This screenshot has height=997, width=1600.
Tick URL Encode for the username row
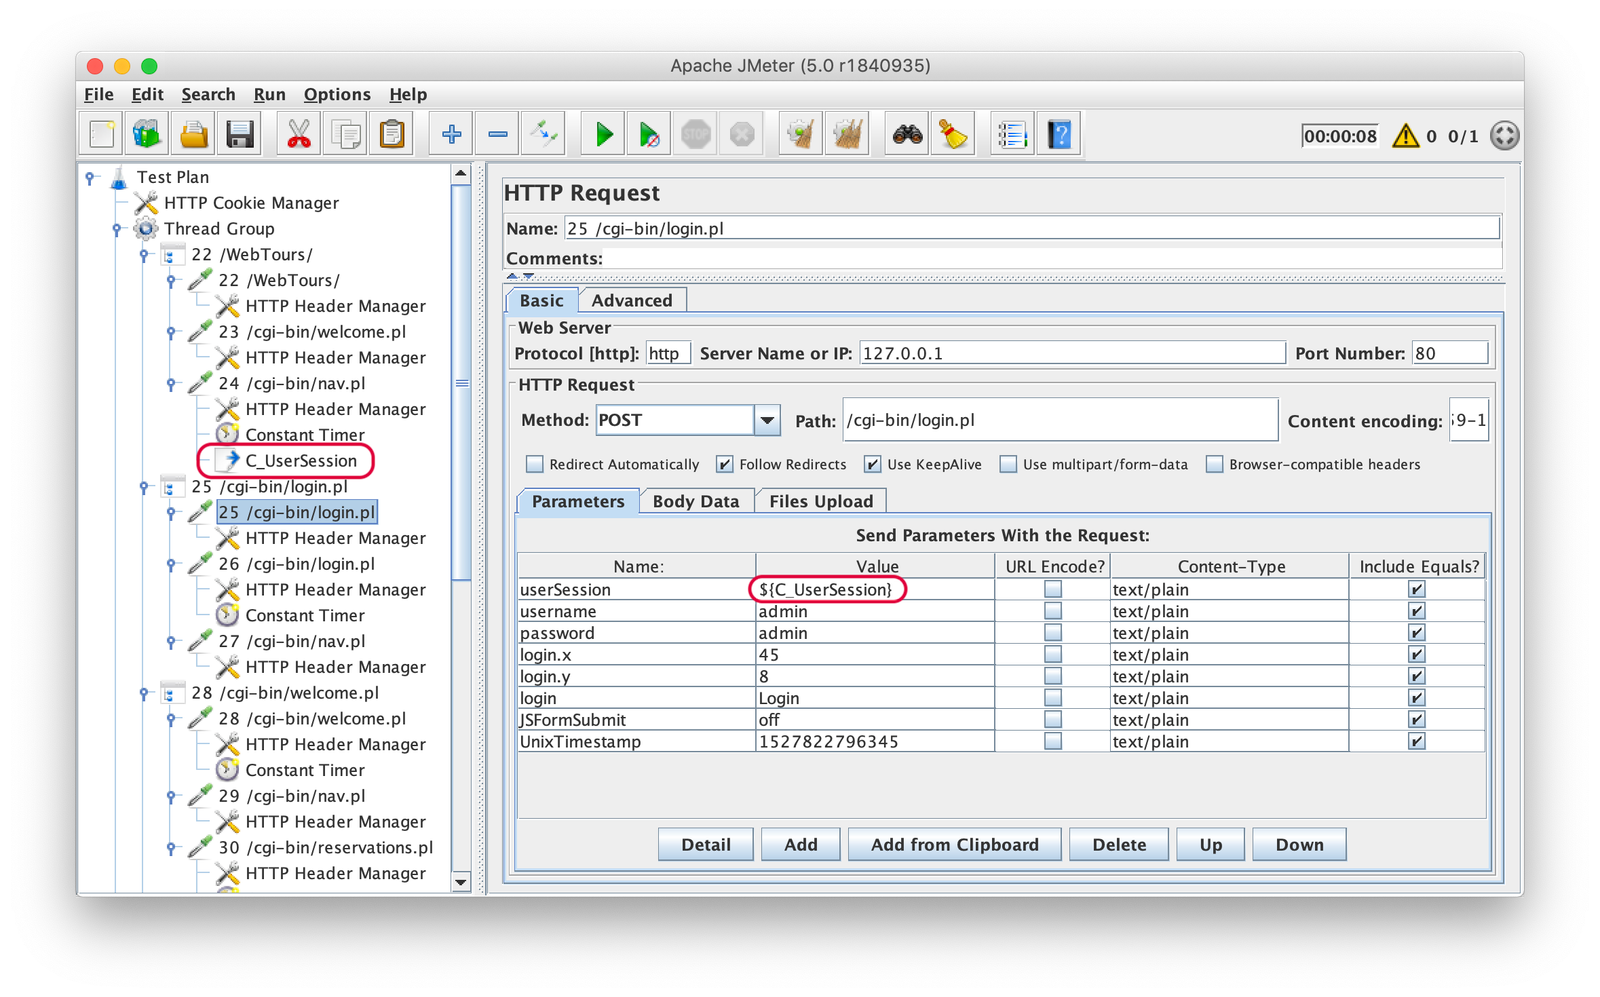tap(1052, 611)
